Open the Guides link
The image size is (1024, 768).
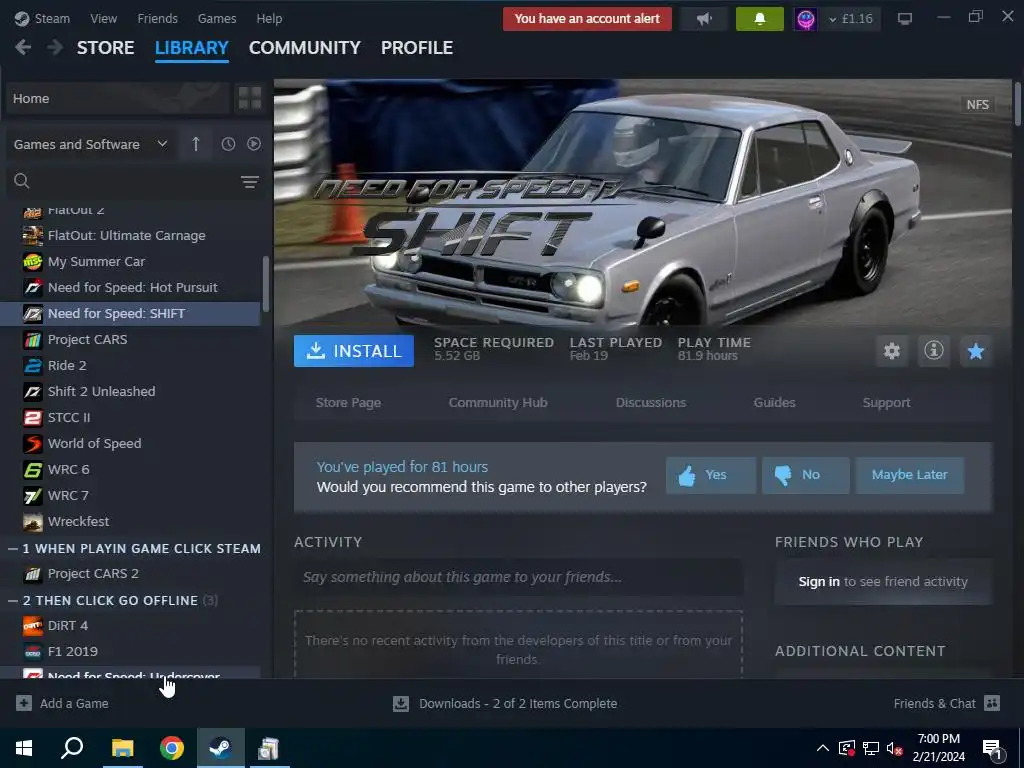pyautogui.click(x=774, y=403)
